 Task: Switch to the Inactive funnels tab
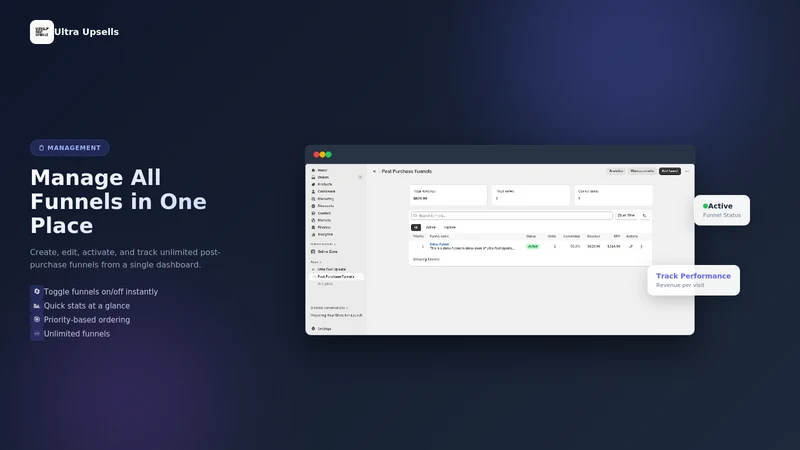coord(449,228)
